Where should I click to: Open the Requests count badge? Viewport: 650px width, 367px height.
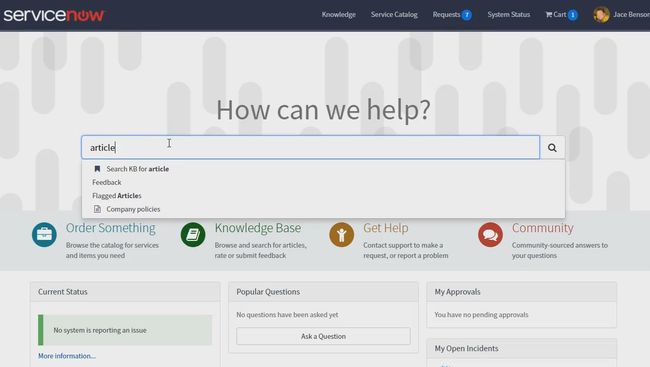pos(467,15)
